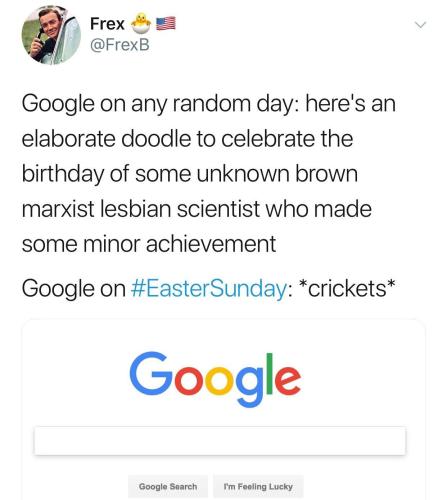Image resolution: width=447 pixels, height=500 pixels.
Task: Click the green l letter of the logo
Action: click(x=269, y=374)
